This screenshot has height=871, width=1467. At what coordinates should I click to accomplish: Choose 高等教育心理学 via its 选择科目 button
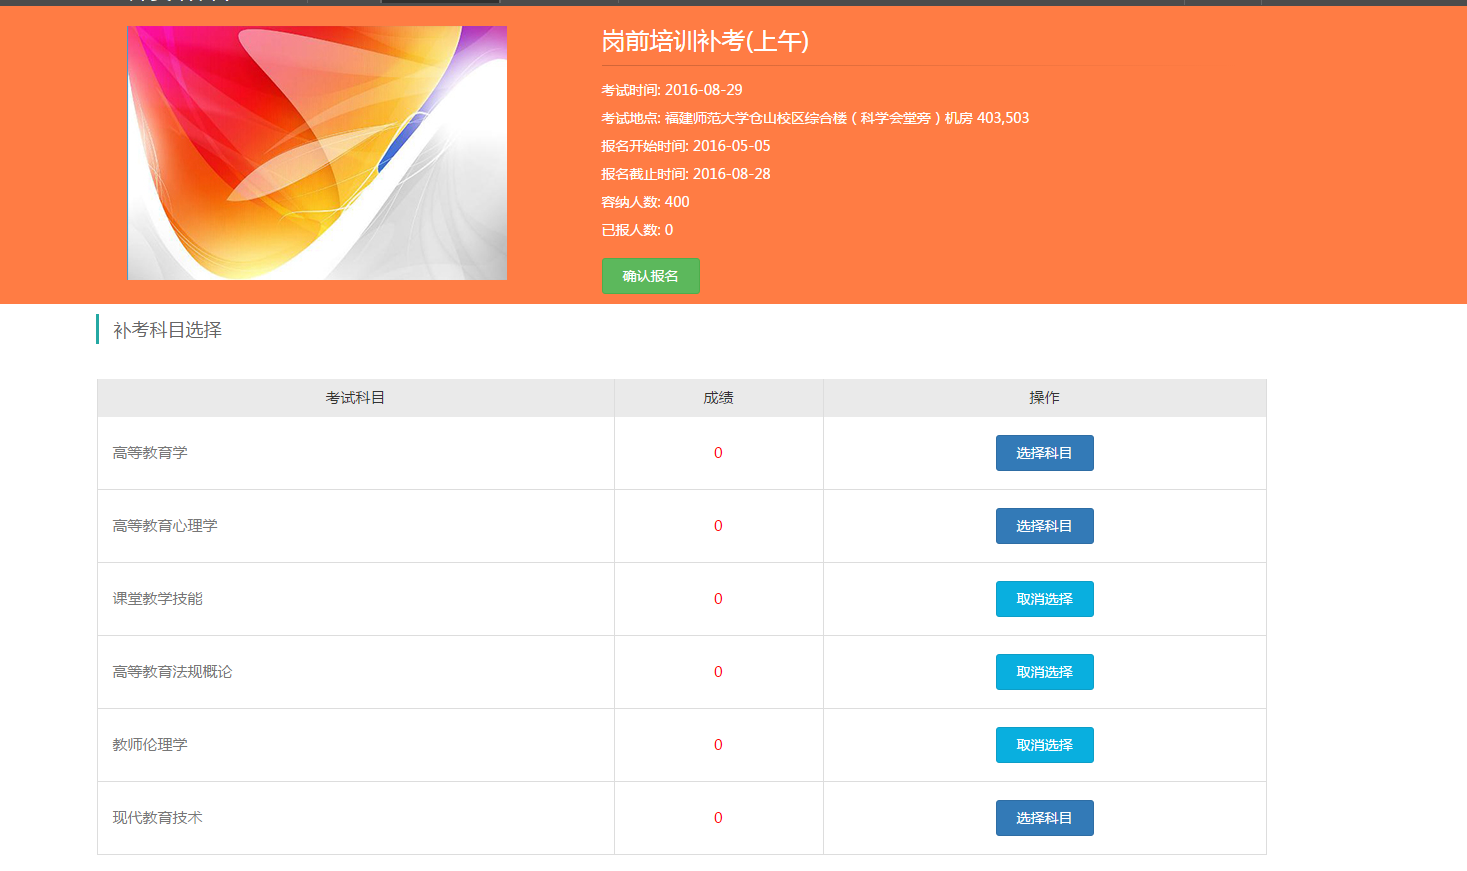pos(1044,526)
